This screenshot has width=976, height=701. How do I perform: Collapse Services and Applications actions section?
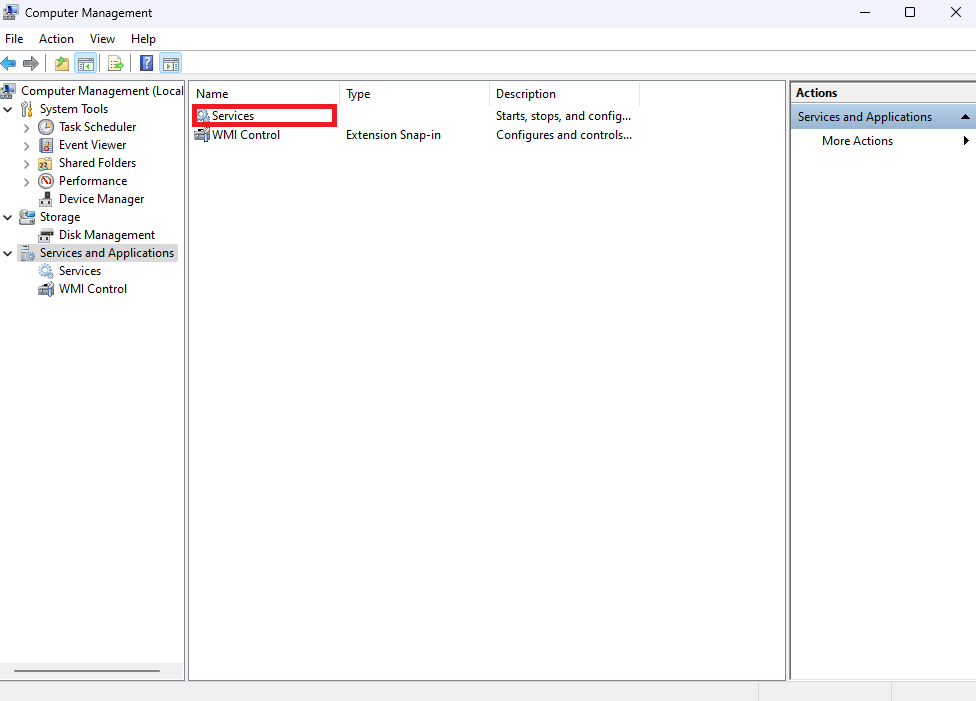coord(965,117)
